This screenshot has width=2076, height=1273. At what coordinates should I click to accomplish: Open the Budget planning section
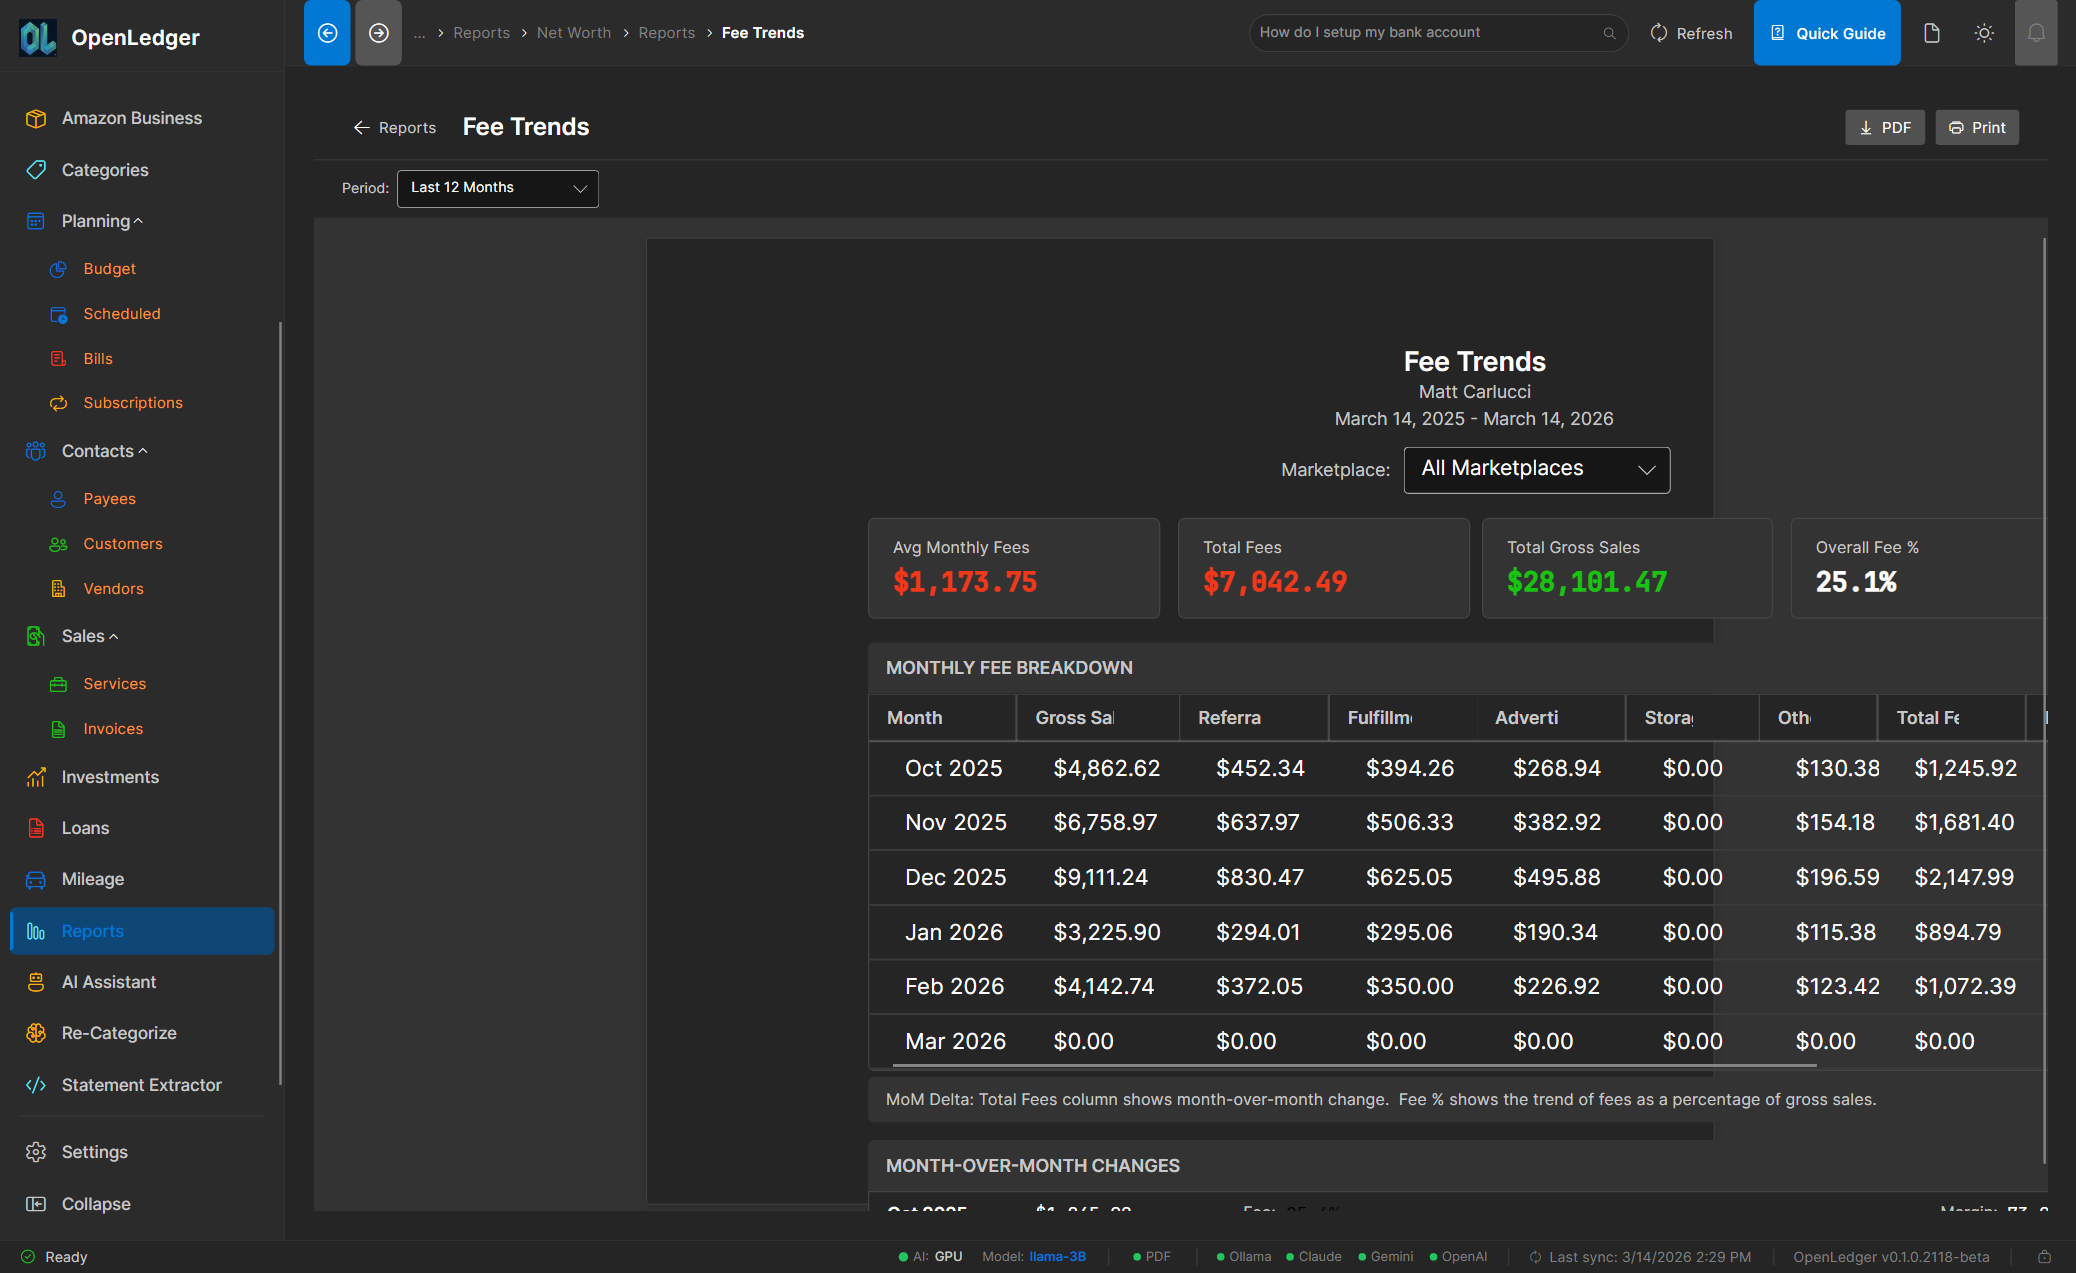click(109, 268)
